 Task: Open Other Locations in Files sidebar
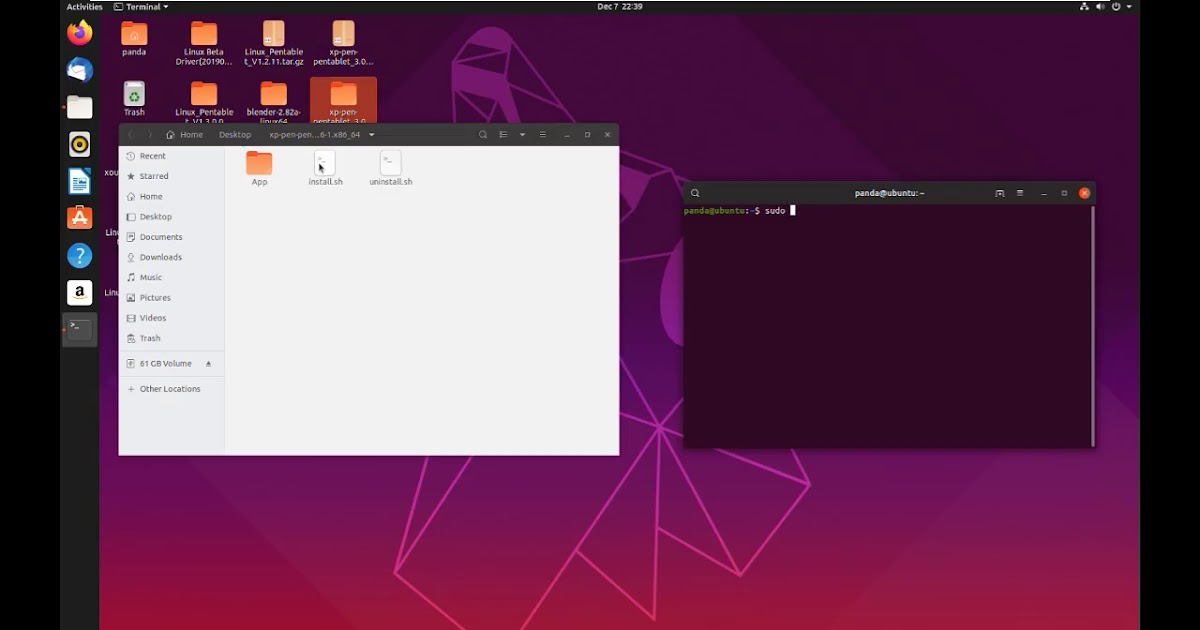point(172,389)
